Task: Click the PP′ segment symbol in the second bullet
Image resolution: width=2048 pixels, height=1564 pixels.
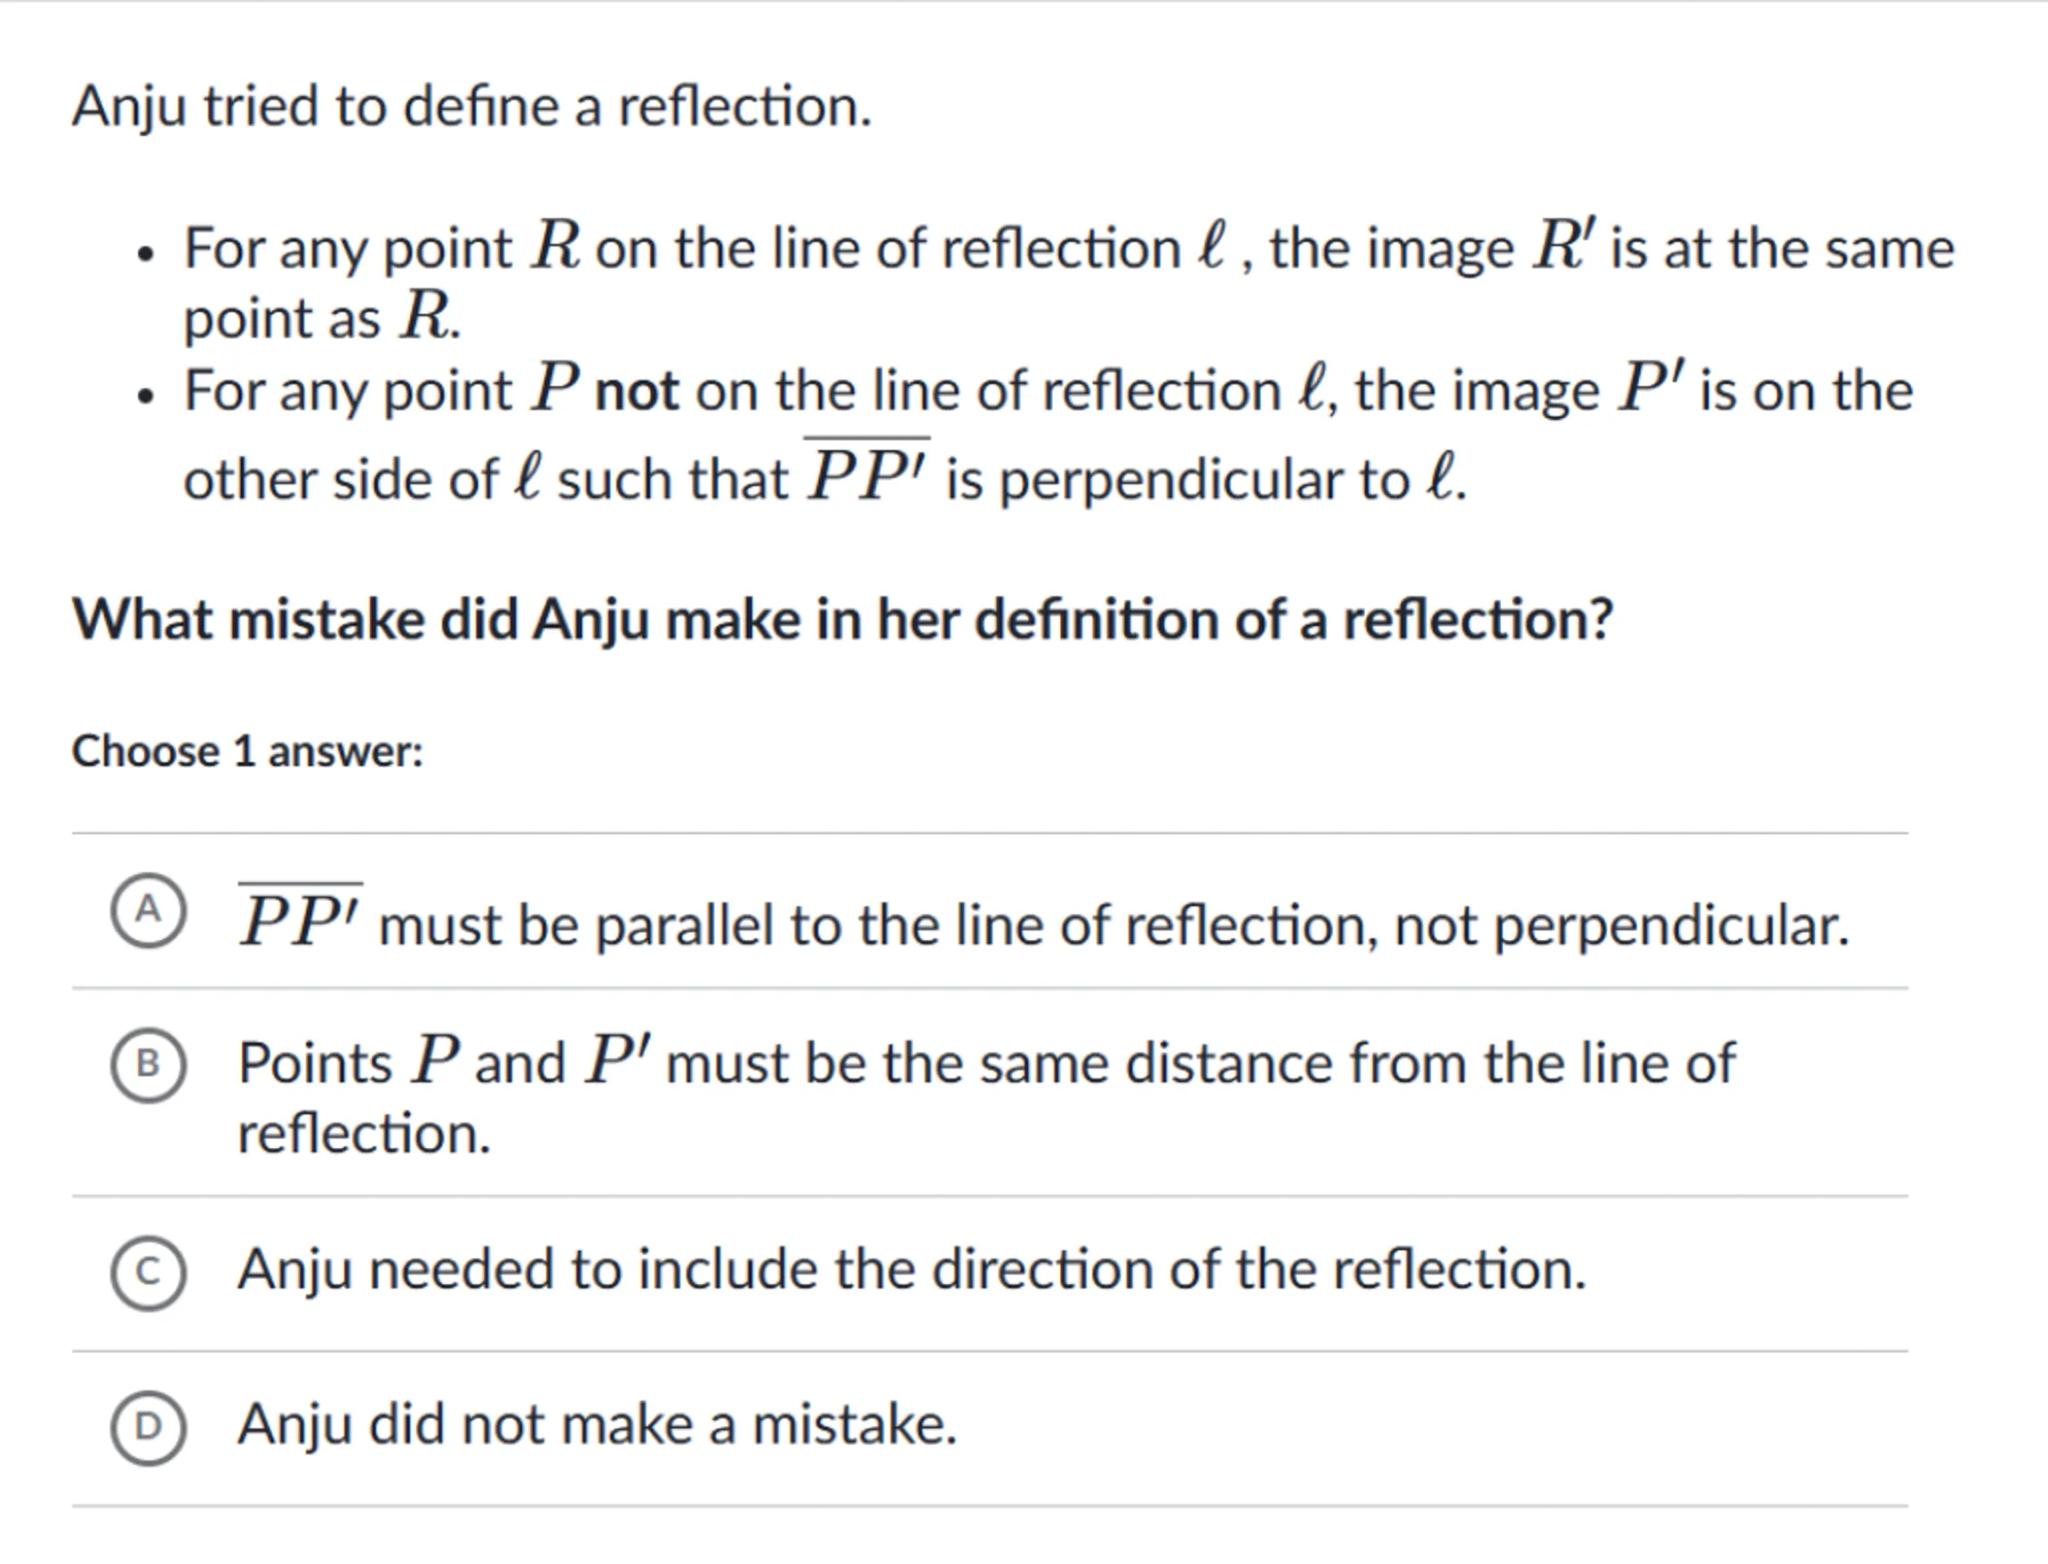Action: pos(868,476)
